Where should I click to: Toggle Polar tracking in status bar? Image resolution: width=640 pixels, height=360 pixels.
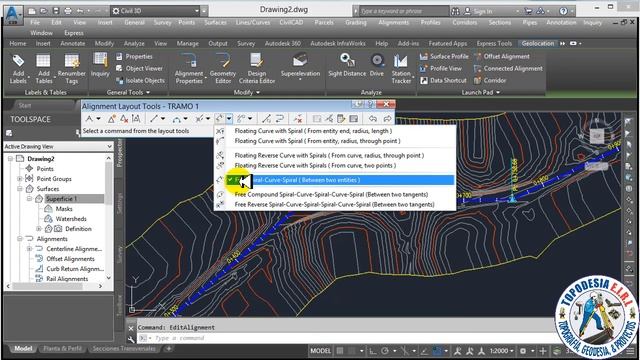coord(385,351)
